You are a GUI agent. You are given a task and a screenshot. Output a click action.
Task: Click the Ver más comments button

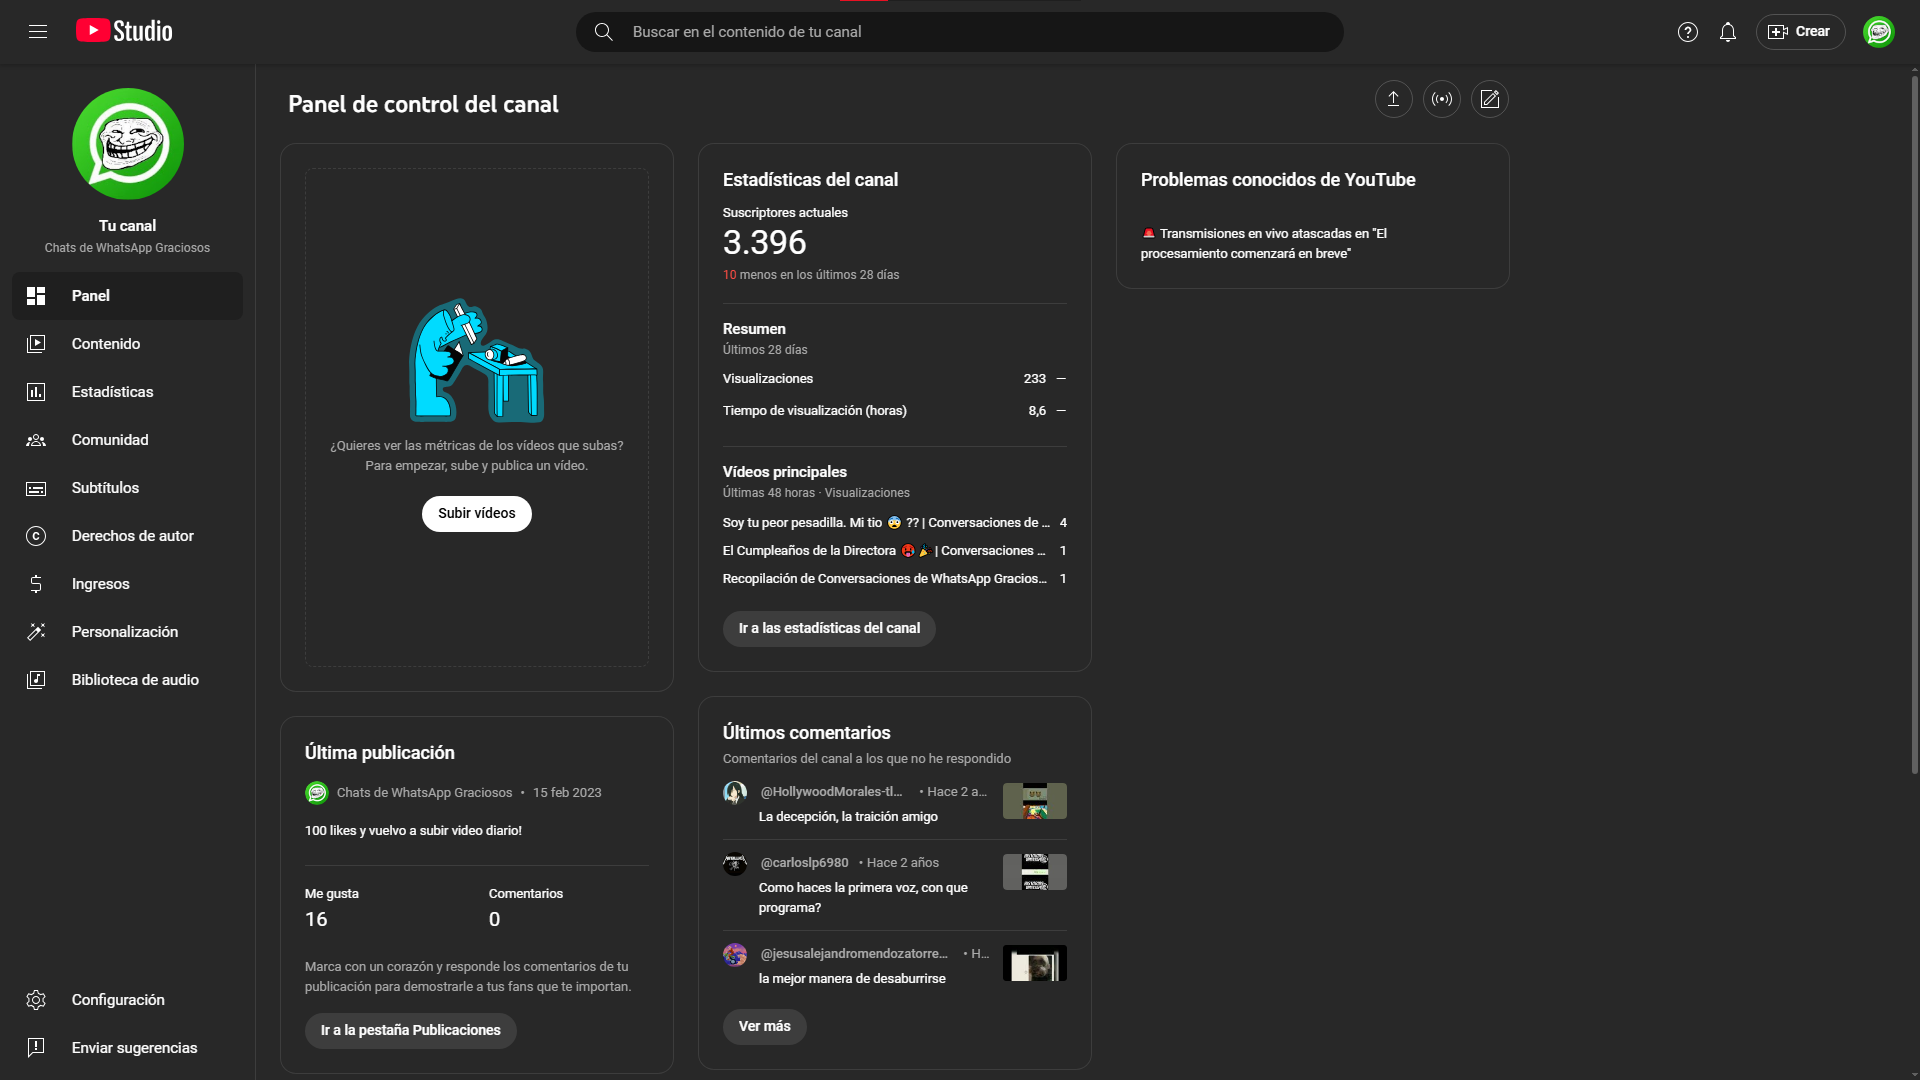point(765,1027)
